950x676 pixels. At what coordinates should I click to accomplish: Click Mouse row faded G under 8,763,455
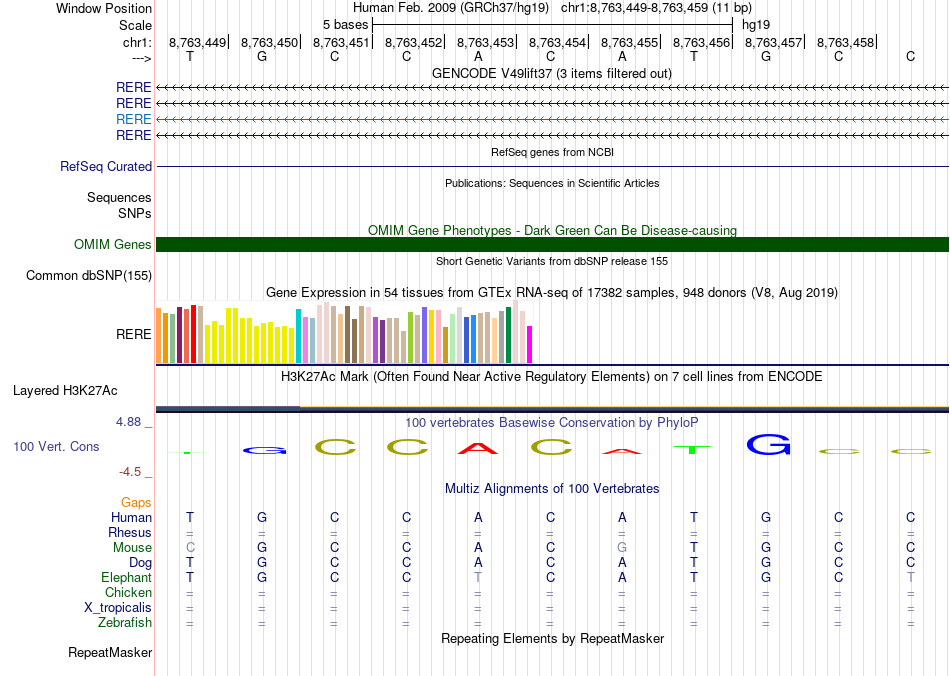[x=622, y=548]
